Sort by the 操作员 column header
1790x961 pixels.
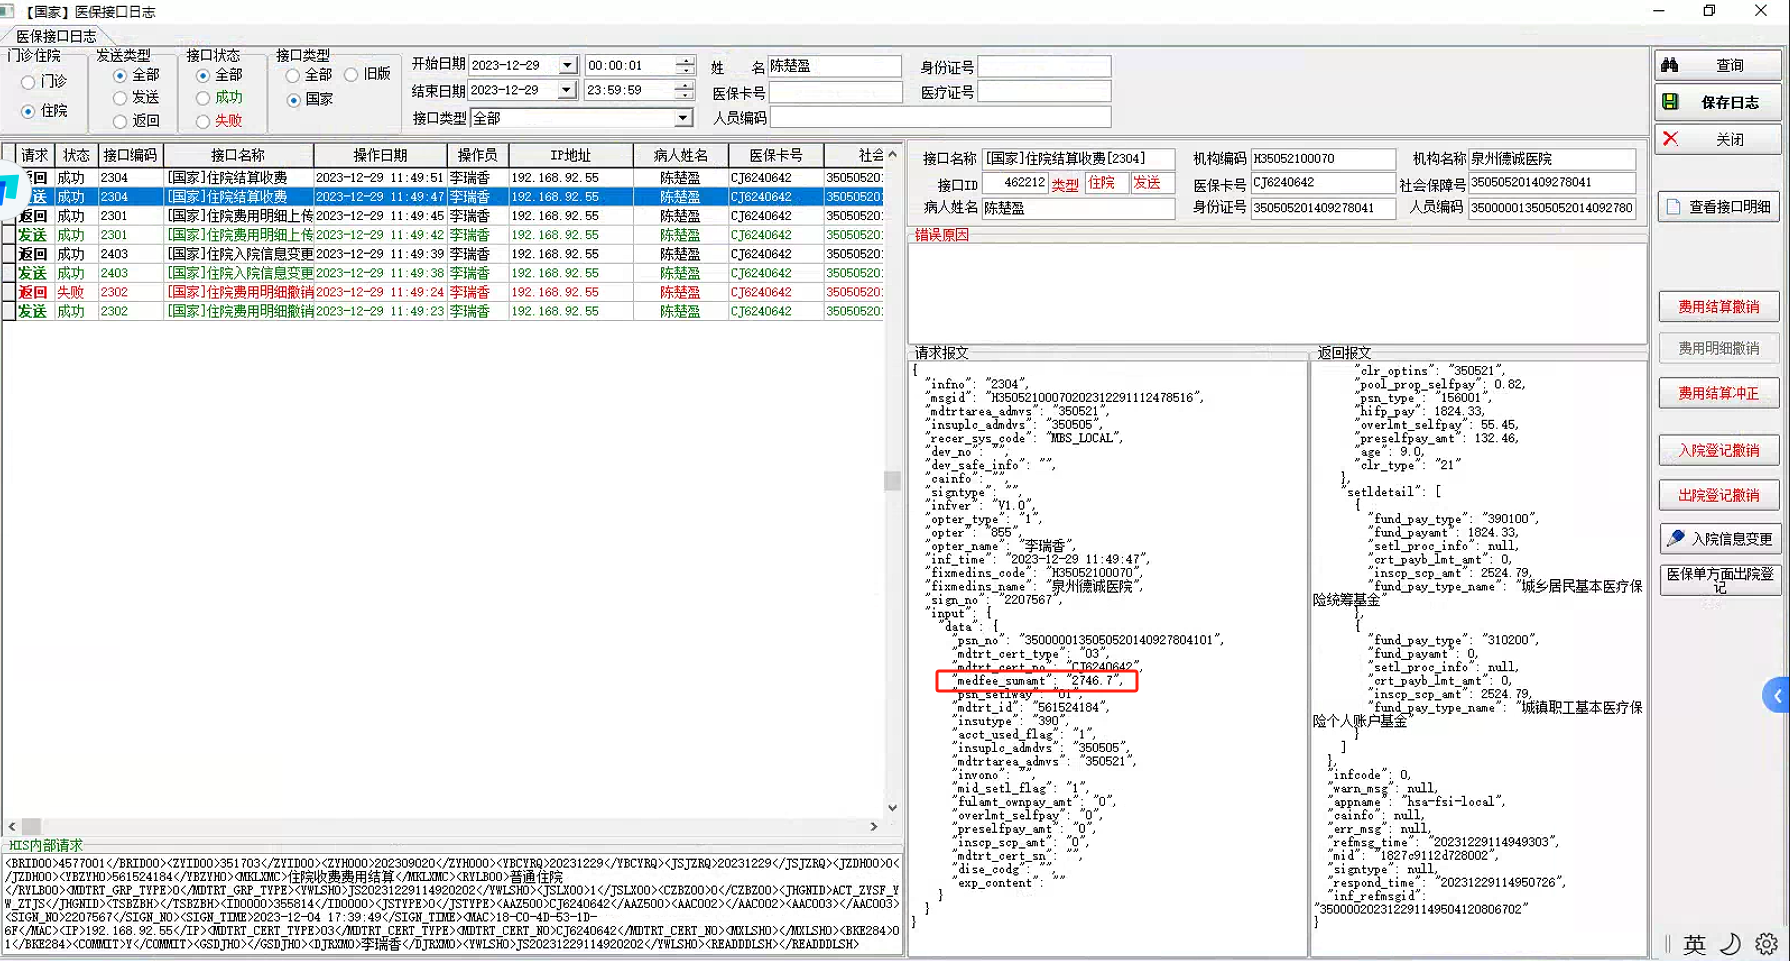(x=478, y=155)
